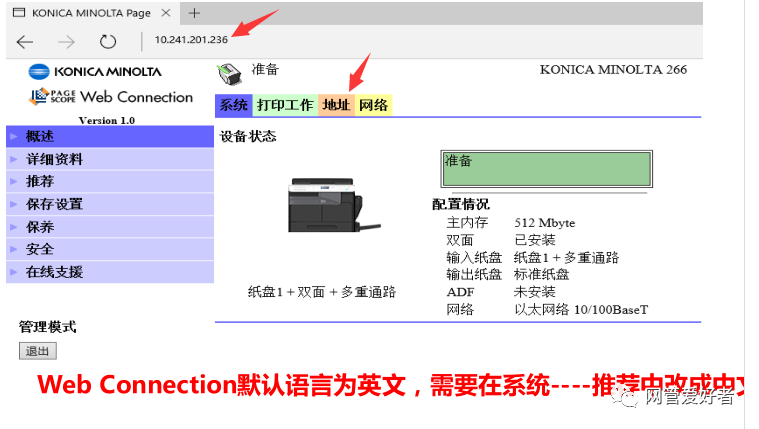Screen dimensions: 759x429
Task: Click the printer status icon beside 准备
Action: coord(228,74)
